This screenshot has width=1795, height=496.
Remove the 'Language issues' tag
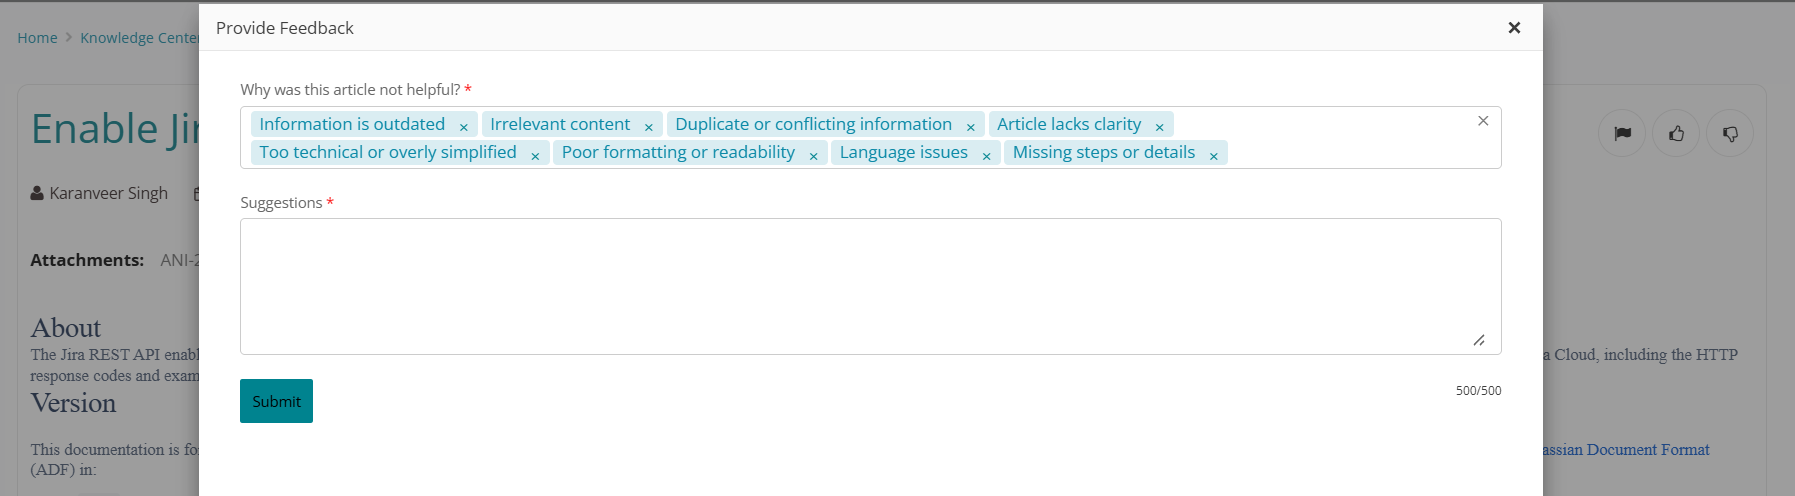click(x=986, y=155)
